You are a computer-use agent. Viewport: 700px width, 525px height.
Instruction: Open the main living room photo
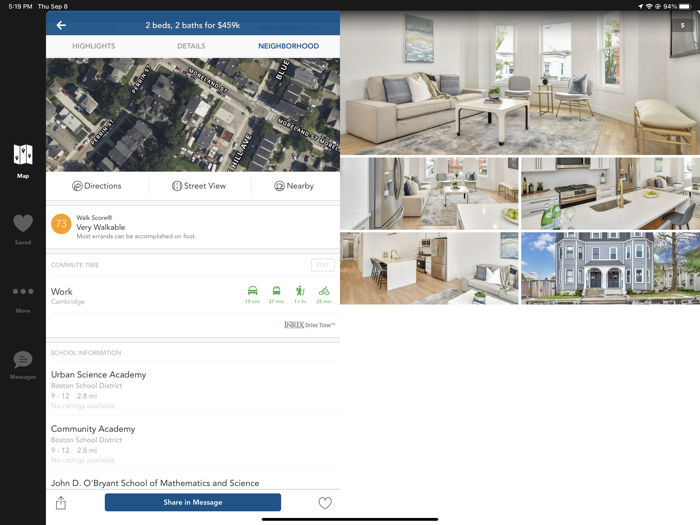520,83
